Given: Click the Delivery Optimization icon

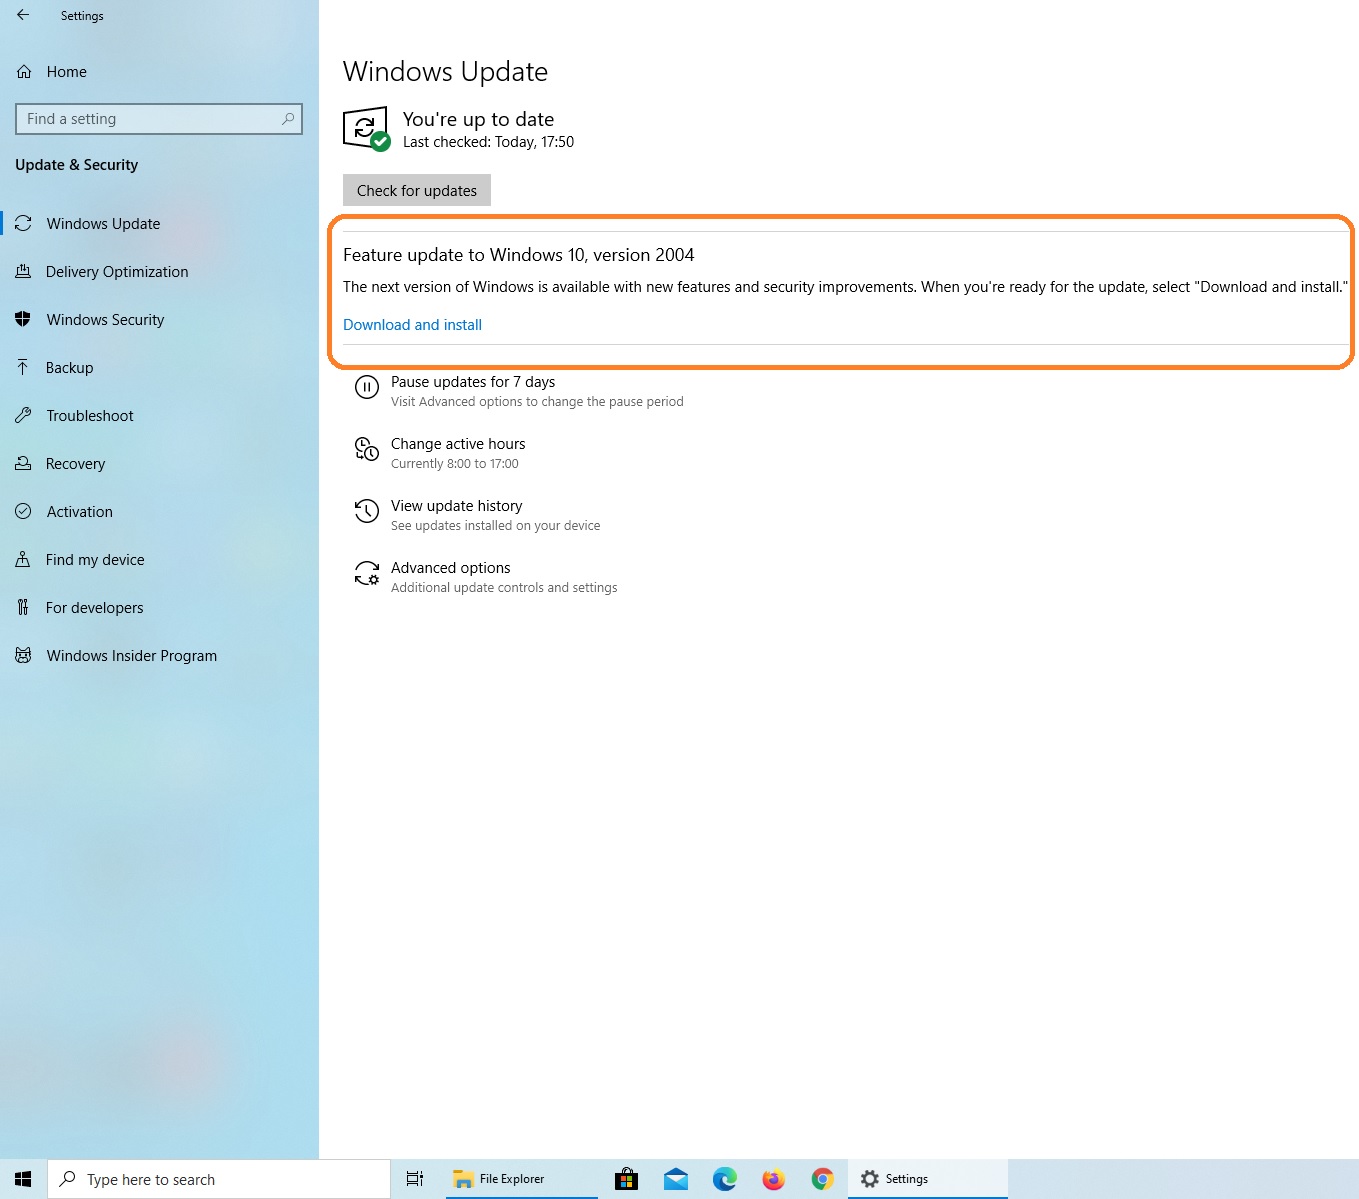Looking at the screenshot, I should (x=24, y=272).
